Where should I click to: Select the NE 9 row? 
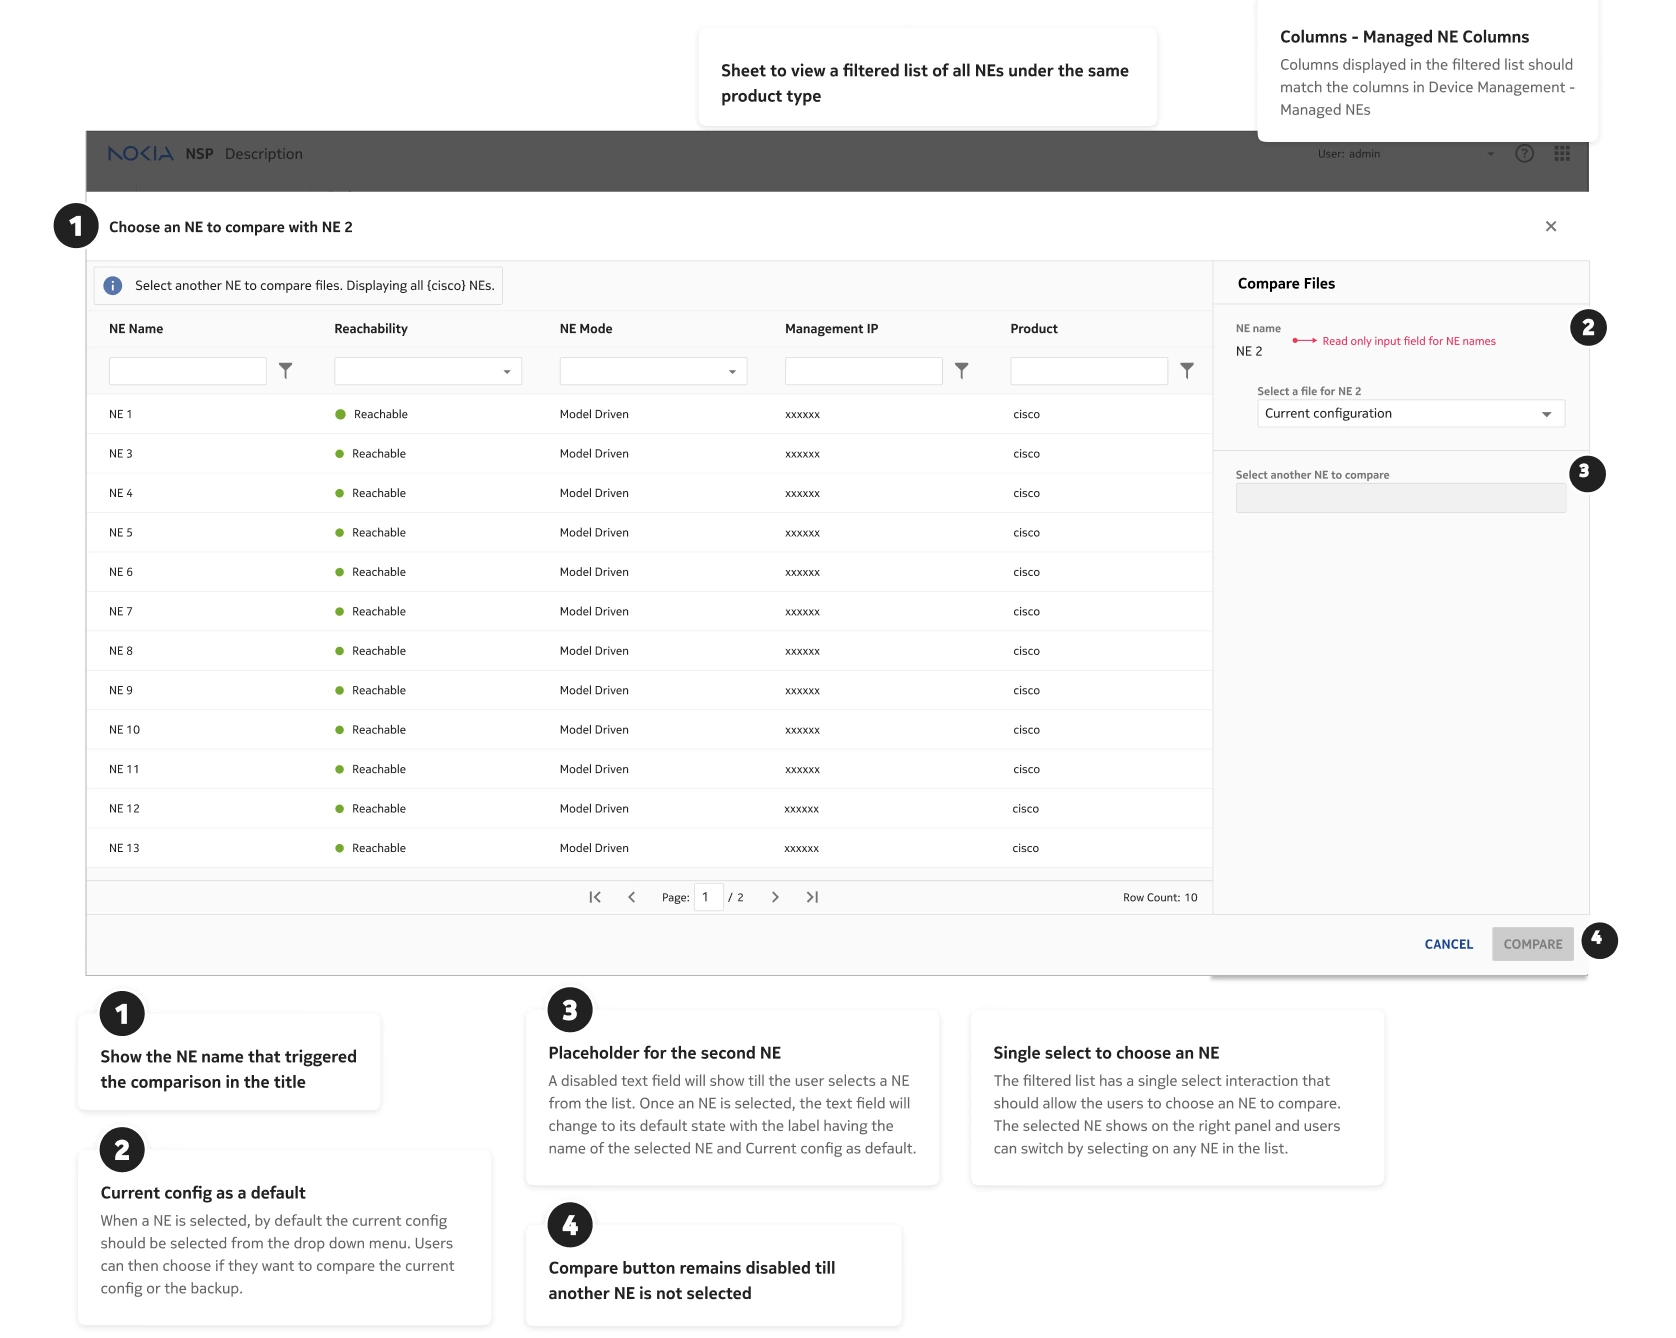tap(649, 691)
